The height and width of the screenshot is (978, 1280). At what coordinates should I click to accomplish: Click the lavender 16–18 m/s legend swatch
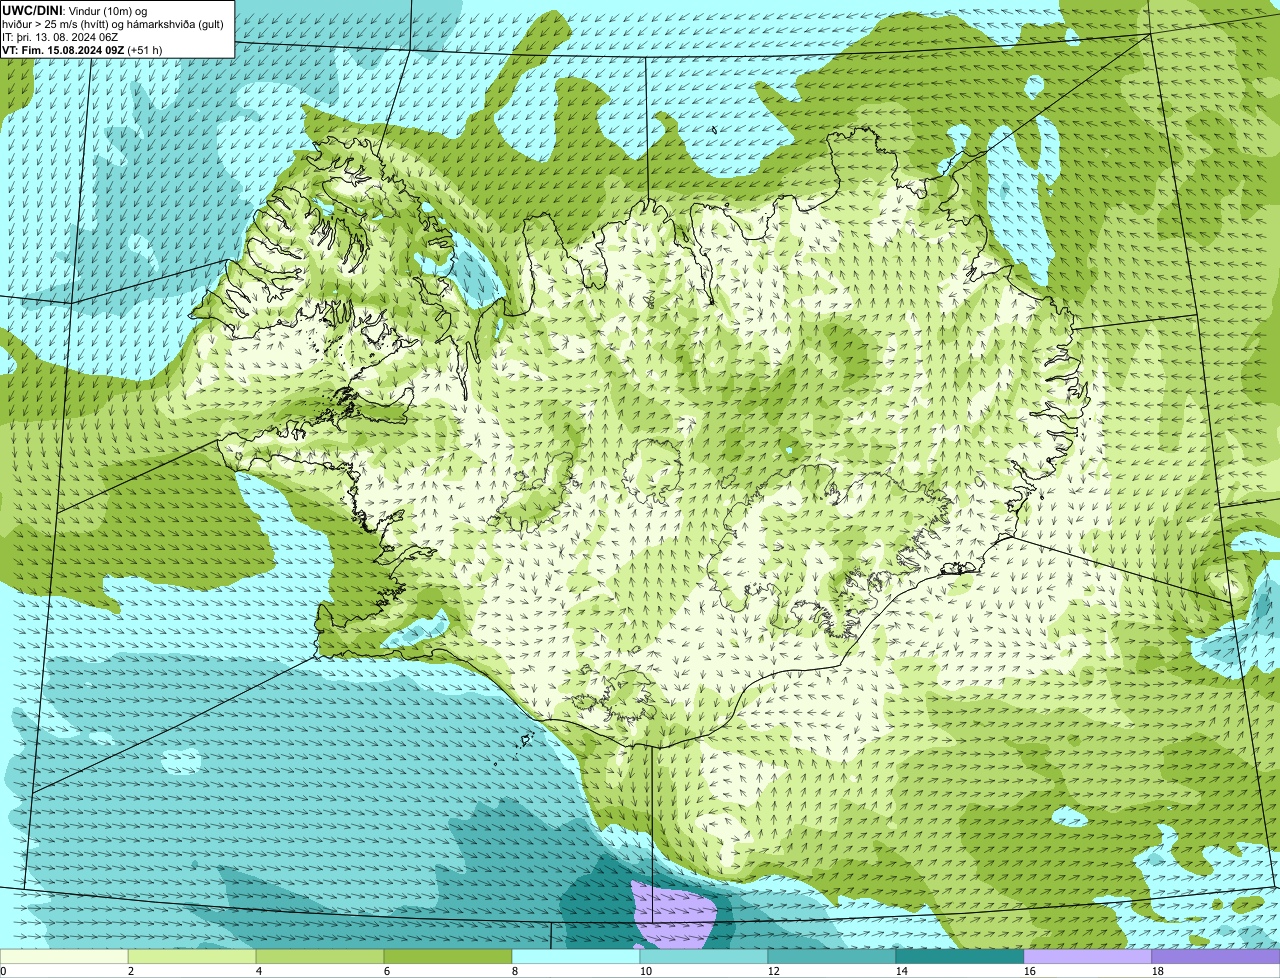[x=1088, y=957]
